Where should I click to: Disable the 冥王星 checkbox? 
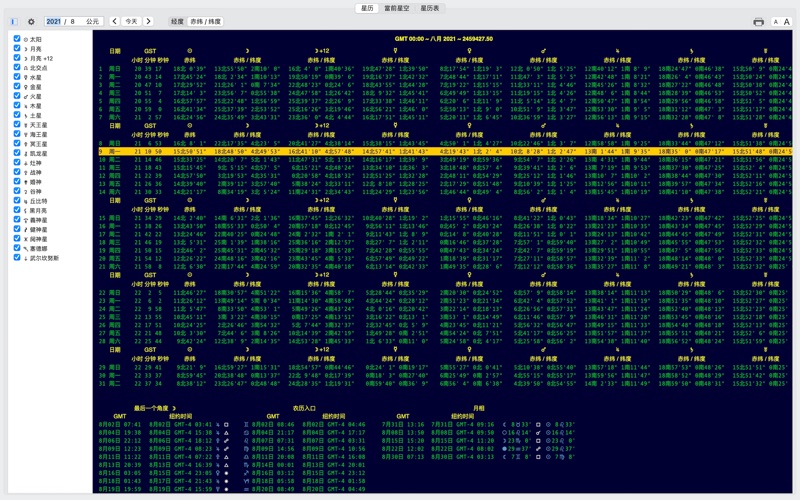17,144
